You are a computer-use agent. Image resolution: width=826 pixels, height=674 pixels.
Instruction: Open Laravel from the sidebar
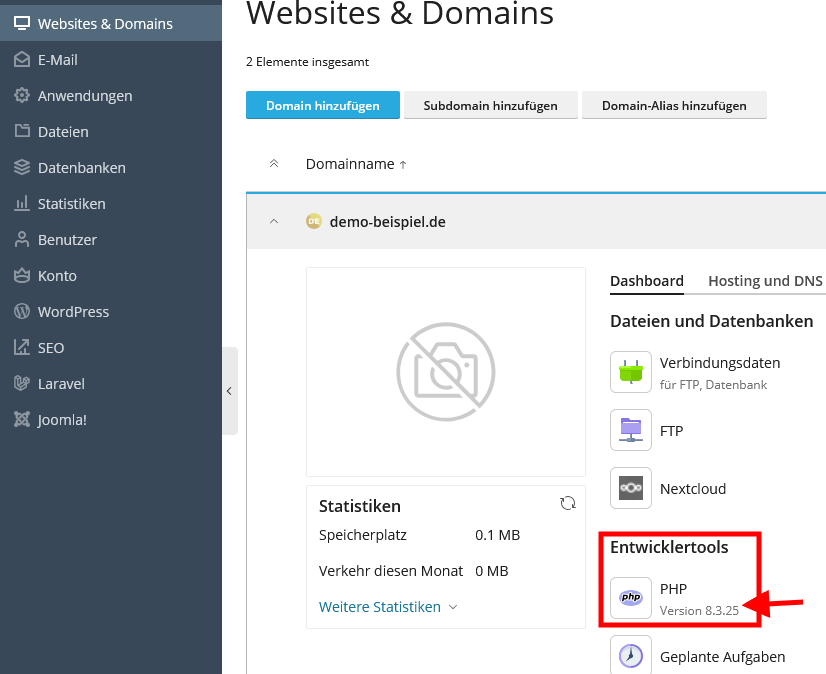(x=60, y=383)
